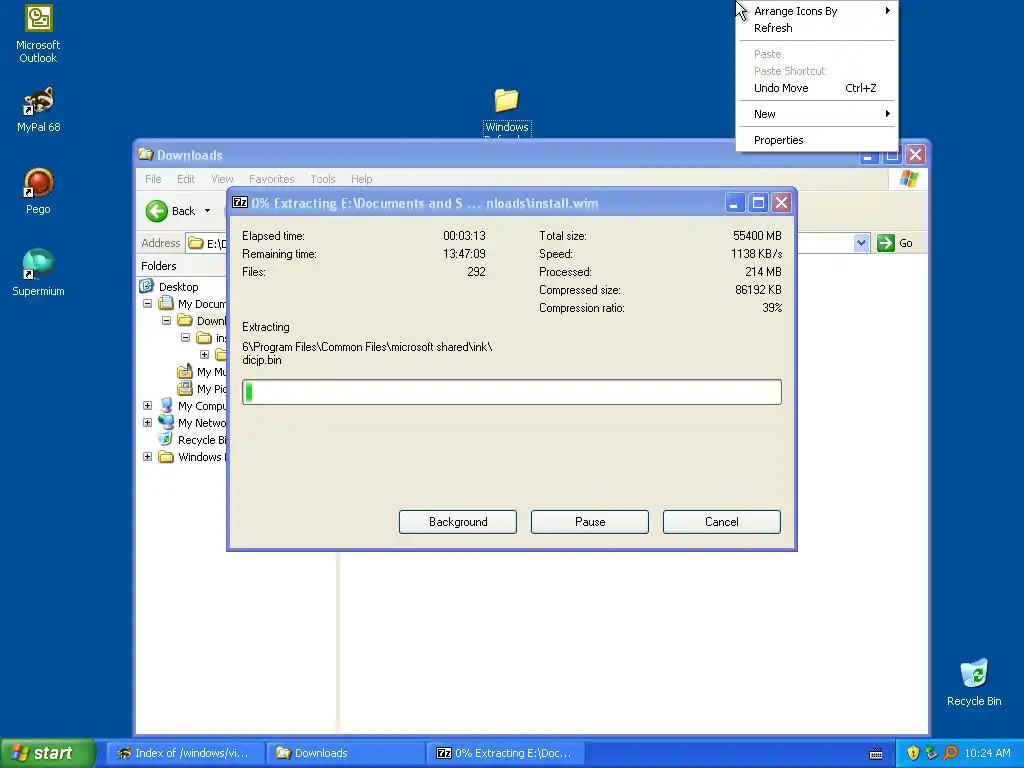1024x768 pixels.
Task: Click the green Go arrow button
Action: pyautogui.click(x=886, y=243)
